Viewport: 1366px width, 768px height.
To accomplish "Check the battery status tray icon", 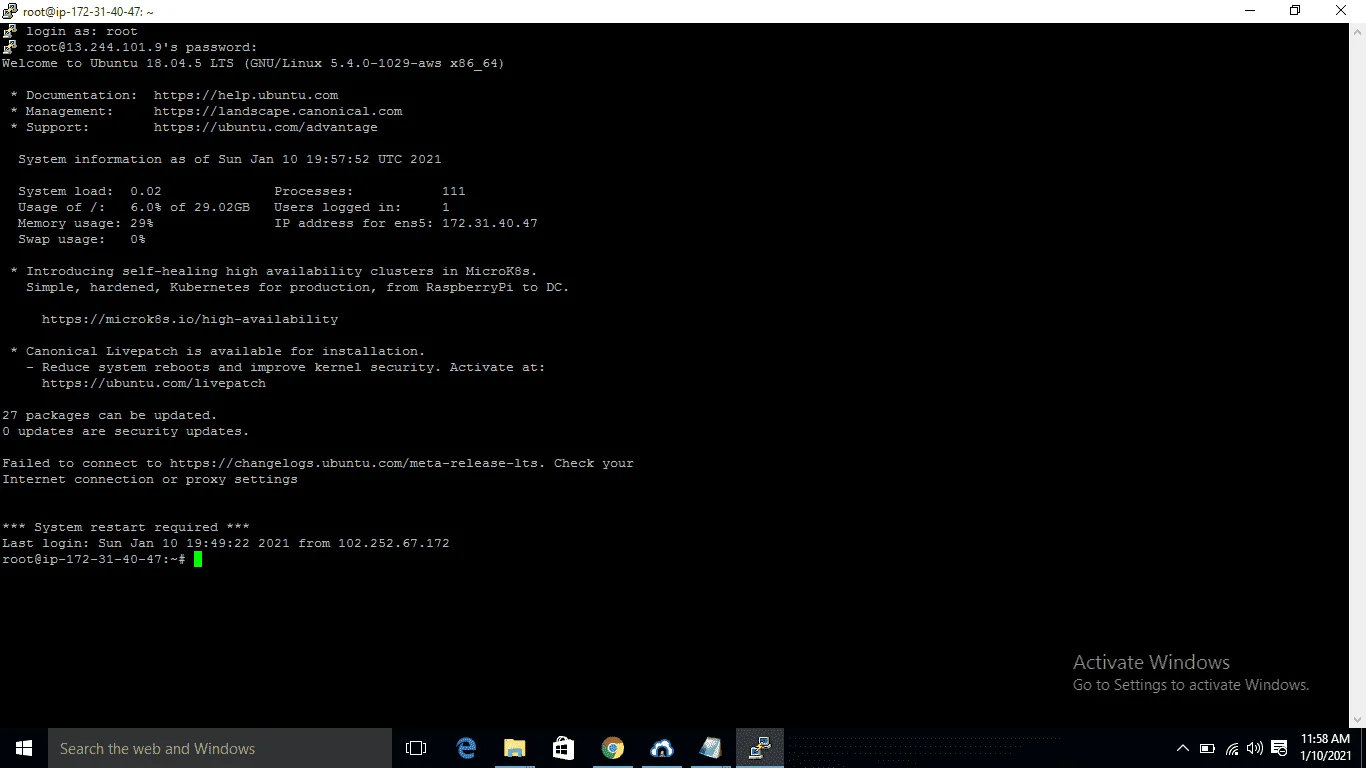I will coord(1207,748).
